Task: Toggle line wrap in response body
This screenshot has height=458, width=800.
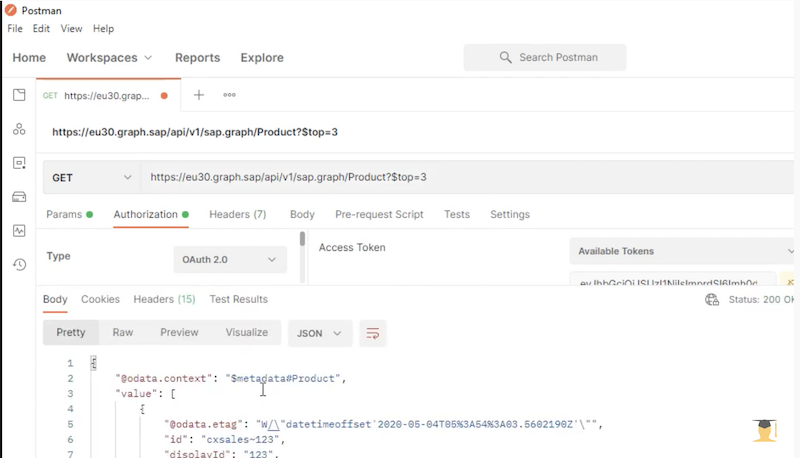Action: point(373,333)
